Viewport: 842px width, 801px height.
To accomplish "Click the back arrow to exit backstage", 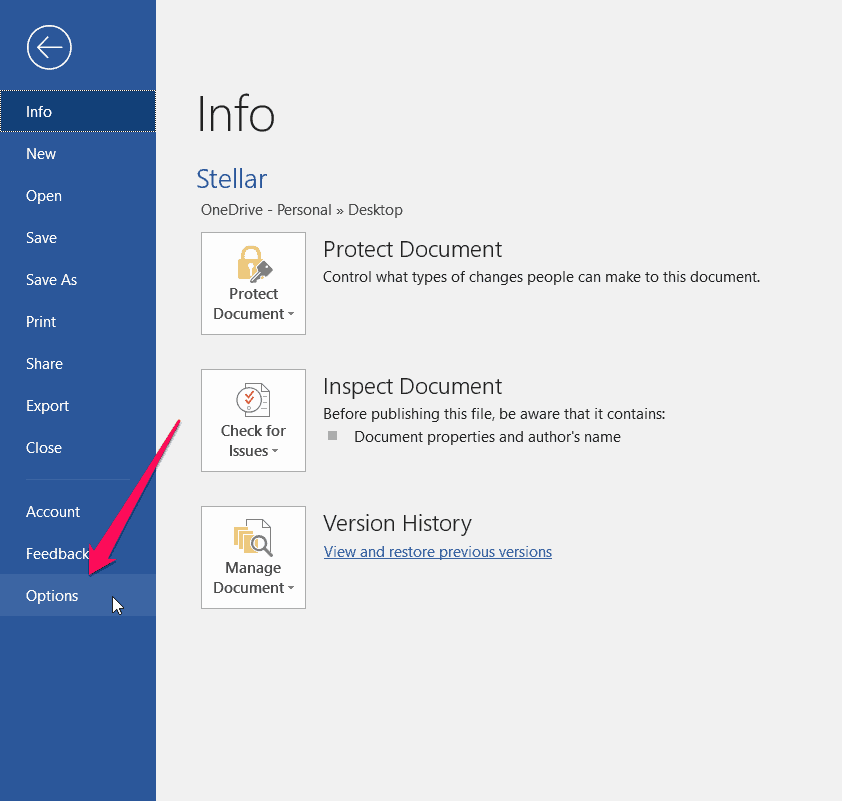I will [49, 47].
